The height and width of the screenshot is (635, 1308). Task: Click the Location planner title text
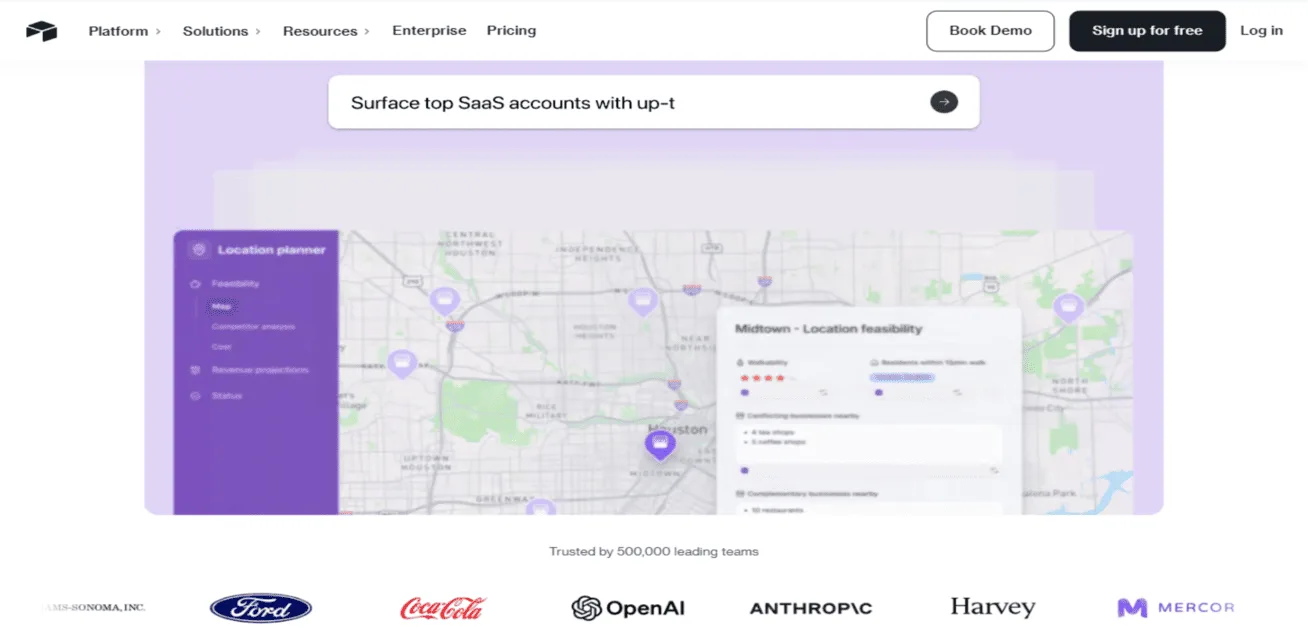pyautogui.click(x=271, y=250)
